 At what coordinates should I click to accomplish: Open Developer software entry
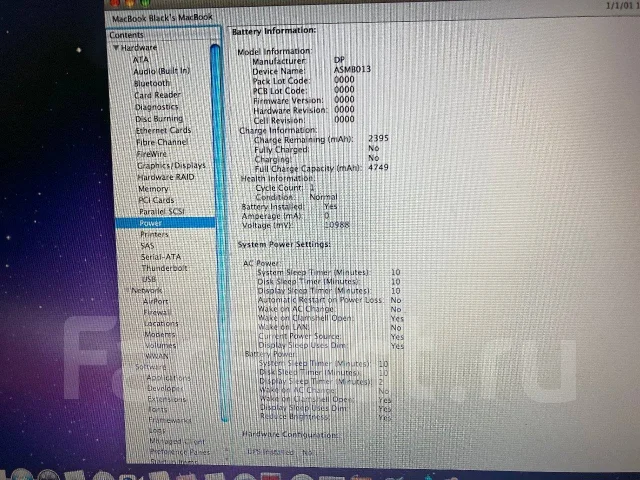coord(165,389)
